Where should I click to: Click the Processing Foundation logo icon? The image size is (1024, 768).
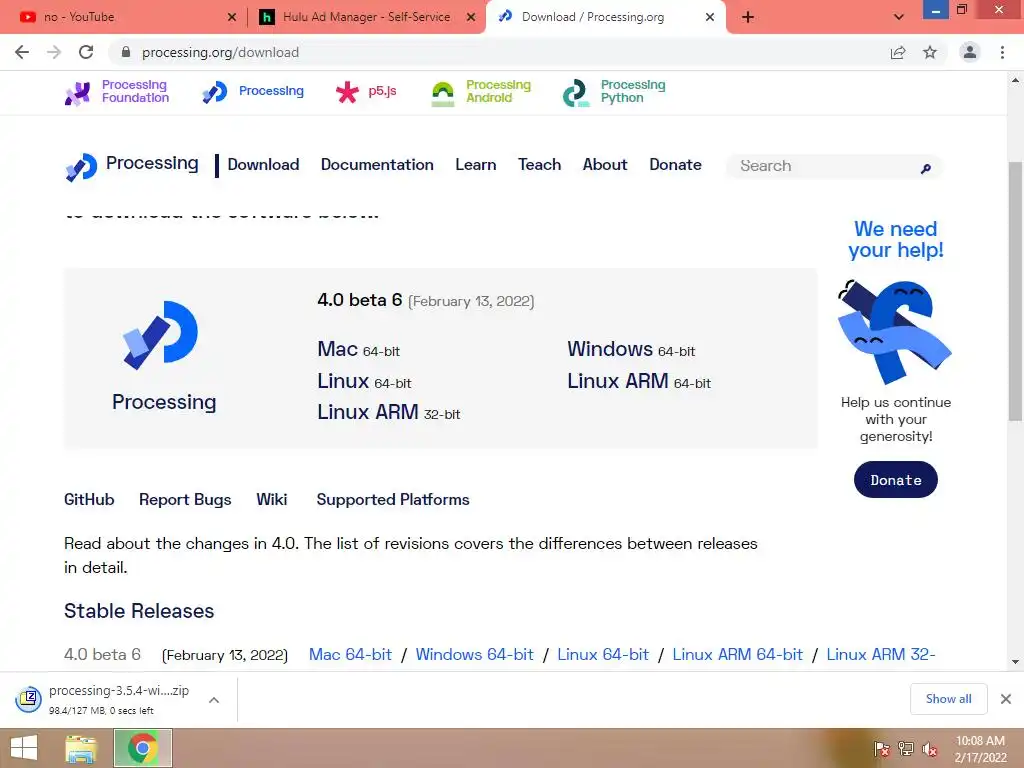click(x=78, y=93)
